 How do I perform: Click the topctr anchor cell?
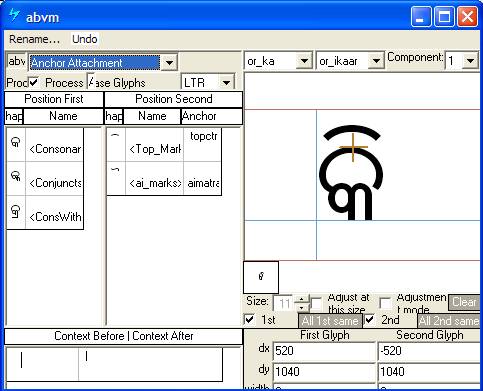click(203, 145)
